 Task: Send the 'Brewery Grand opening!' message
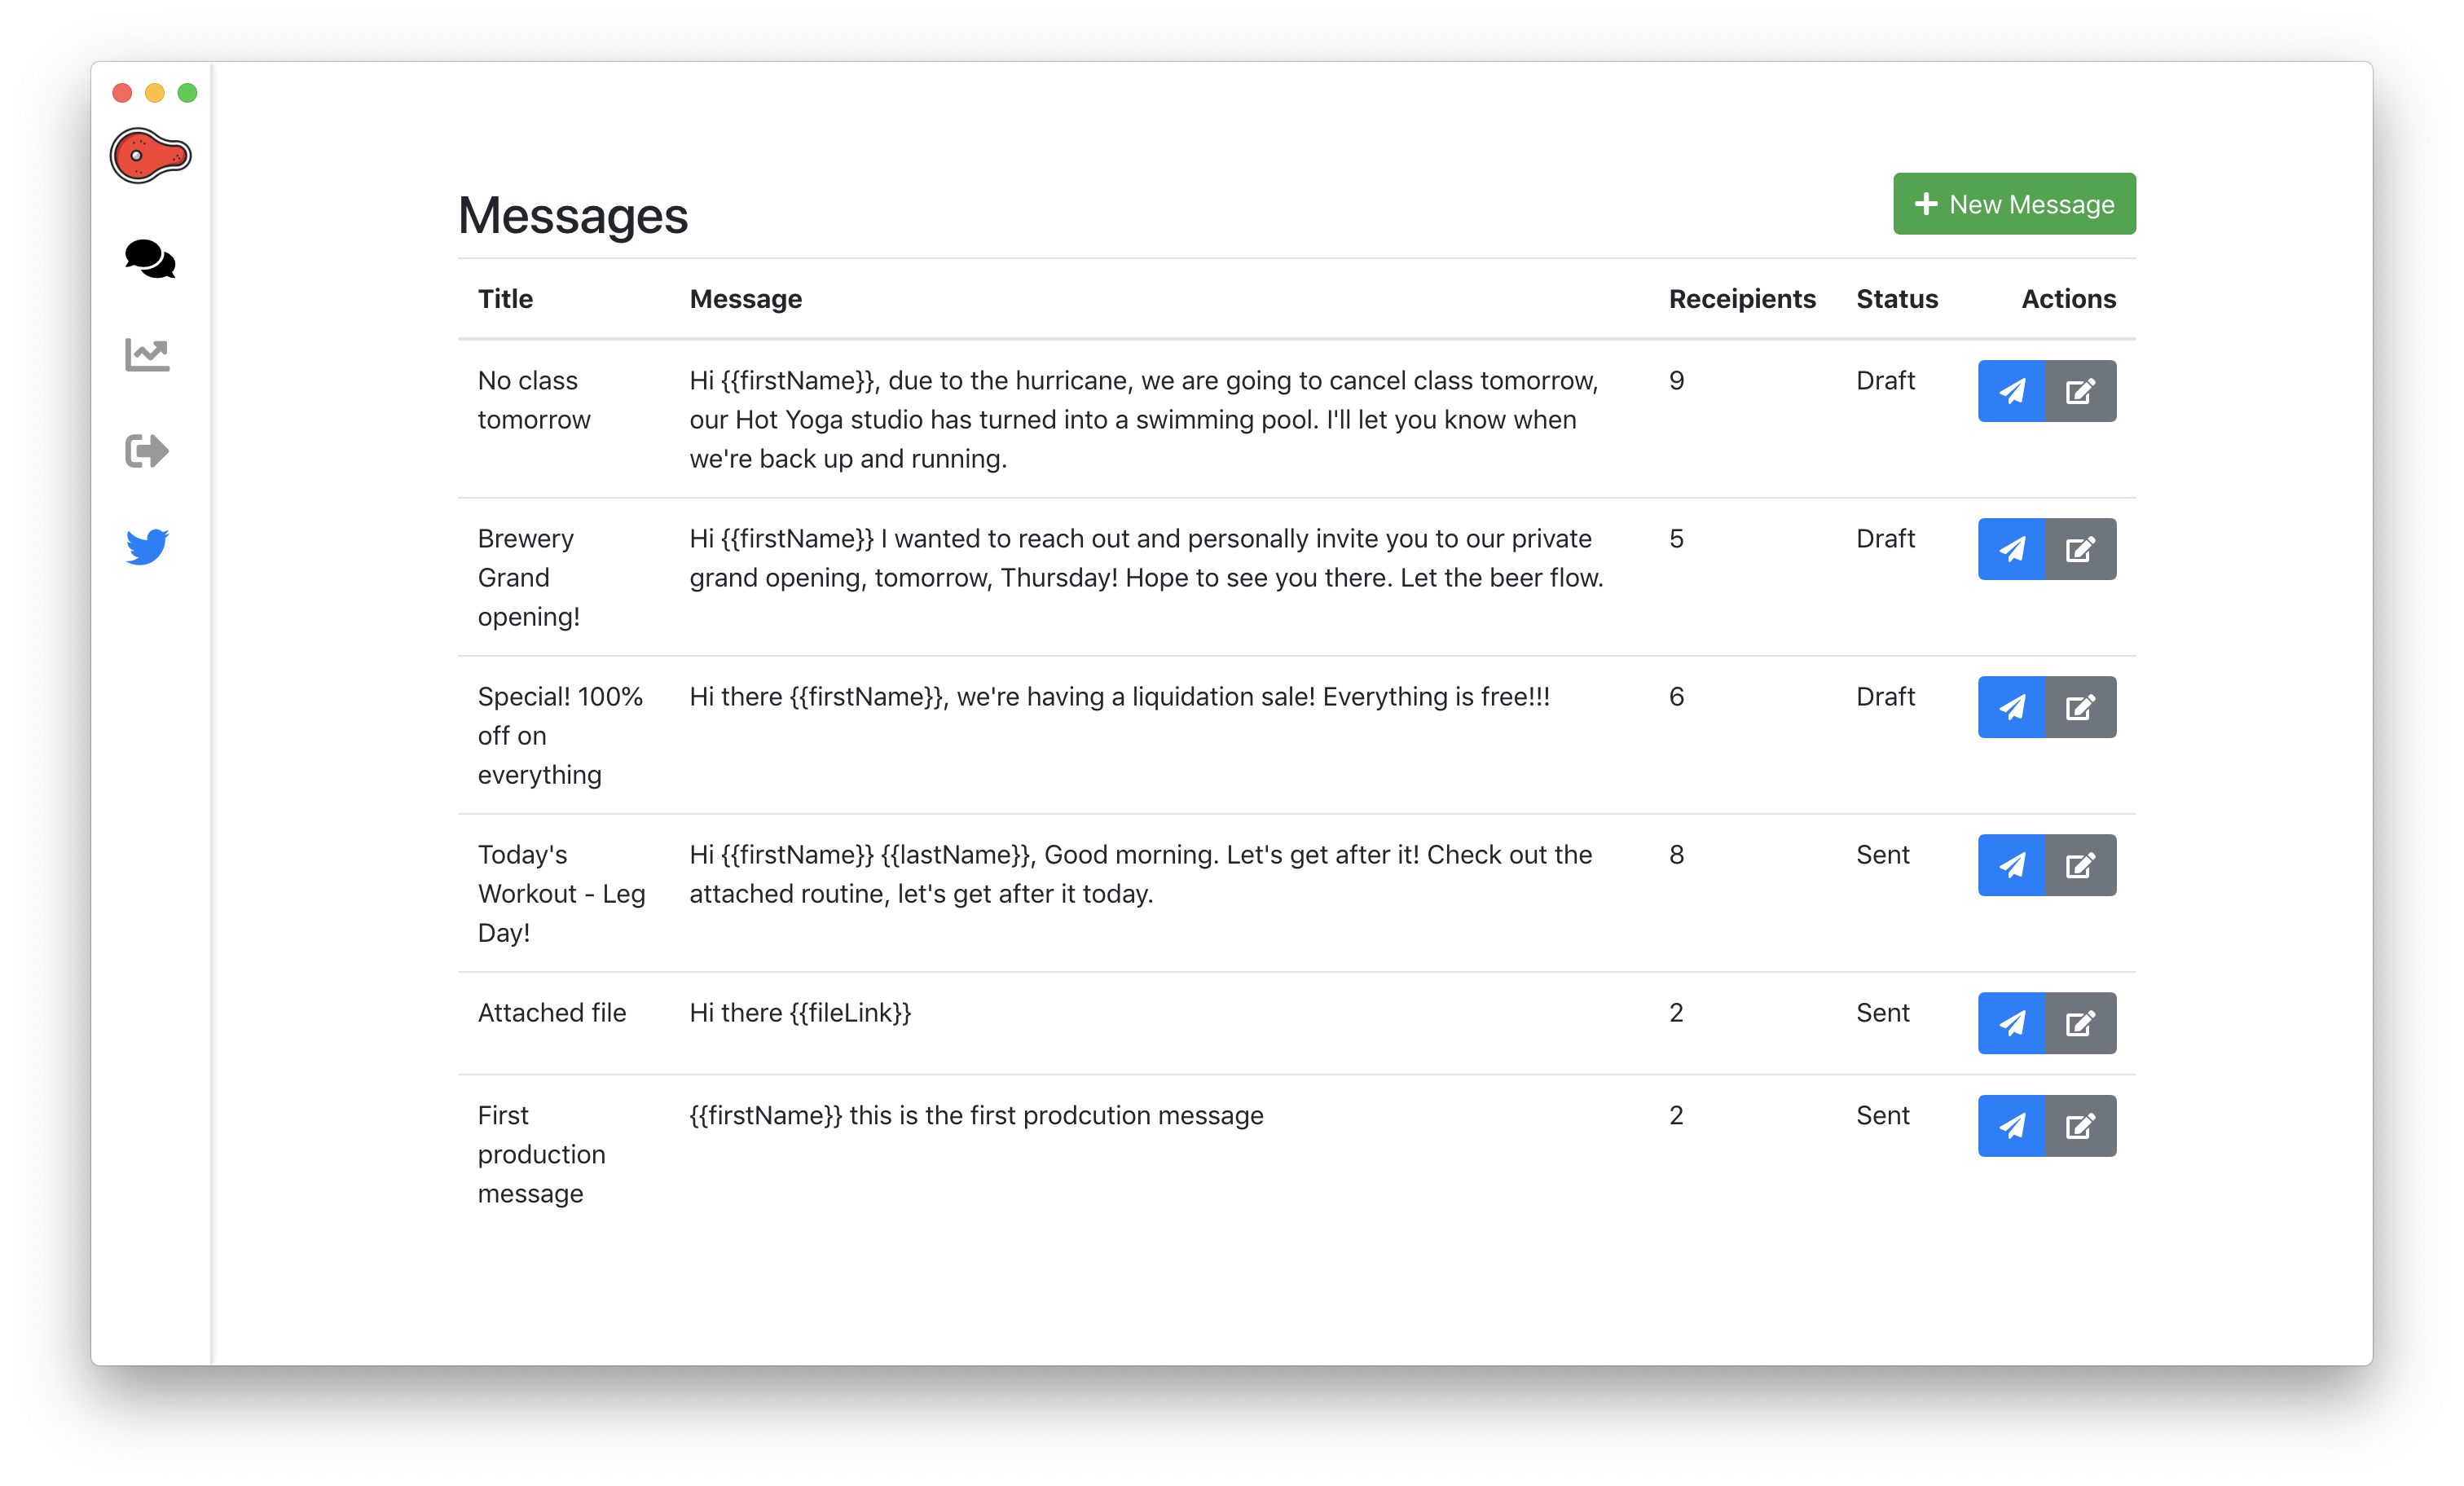click(x=2011, y=549)
